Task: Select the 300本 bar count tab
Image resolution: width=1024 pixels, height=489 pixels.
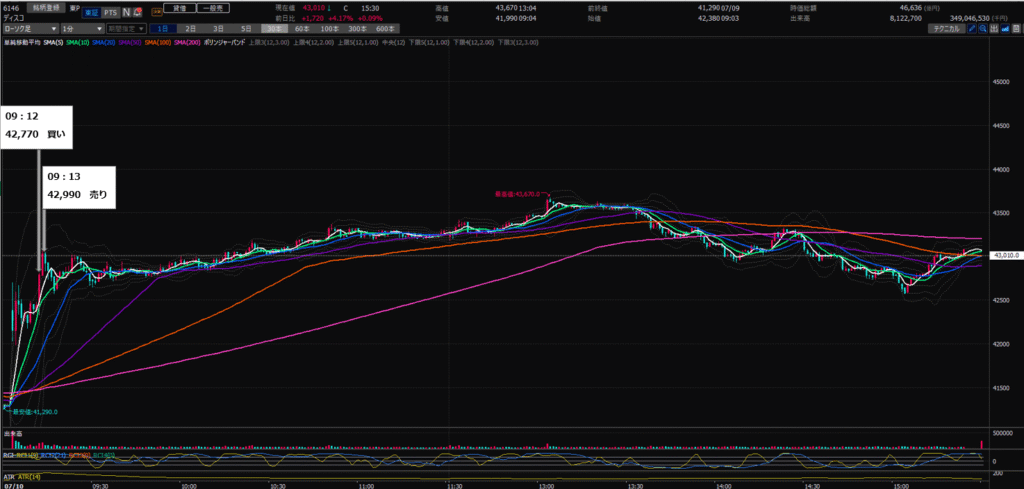Action: point(357,29)
